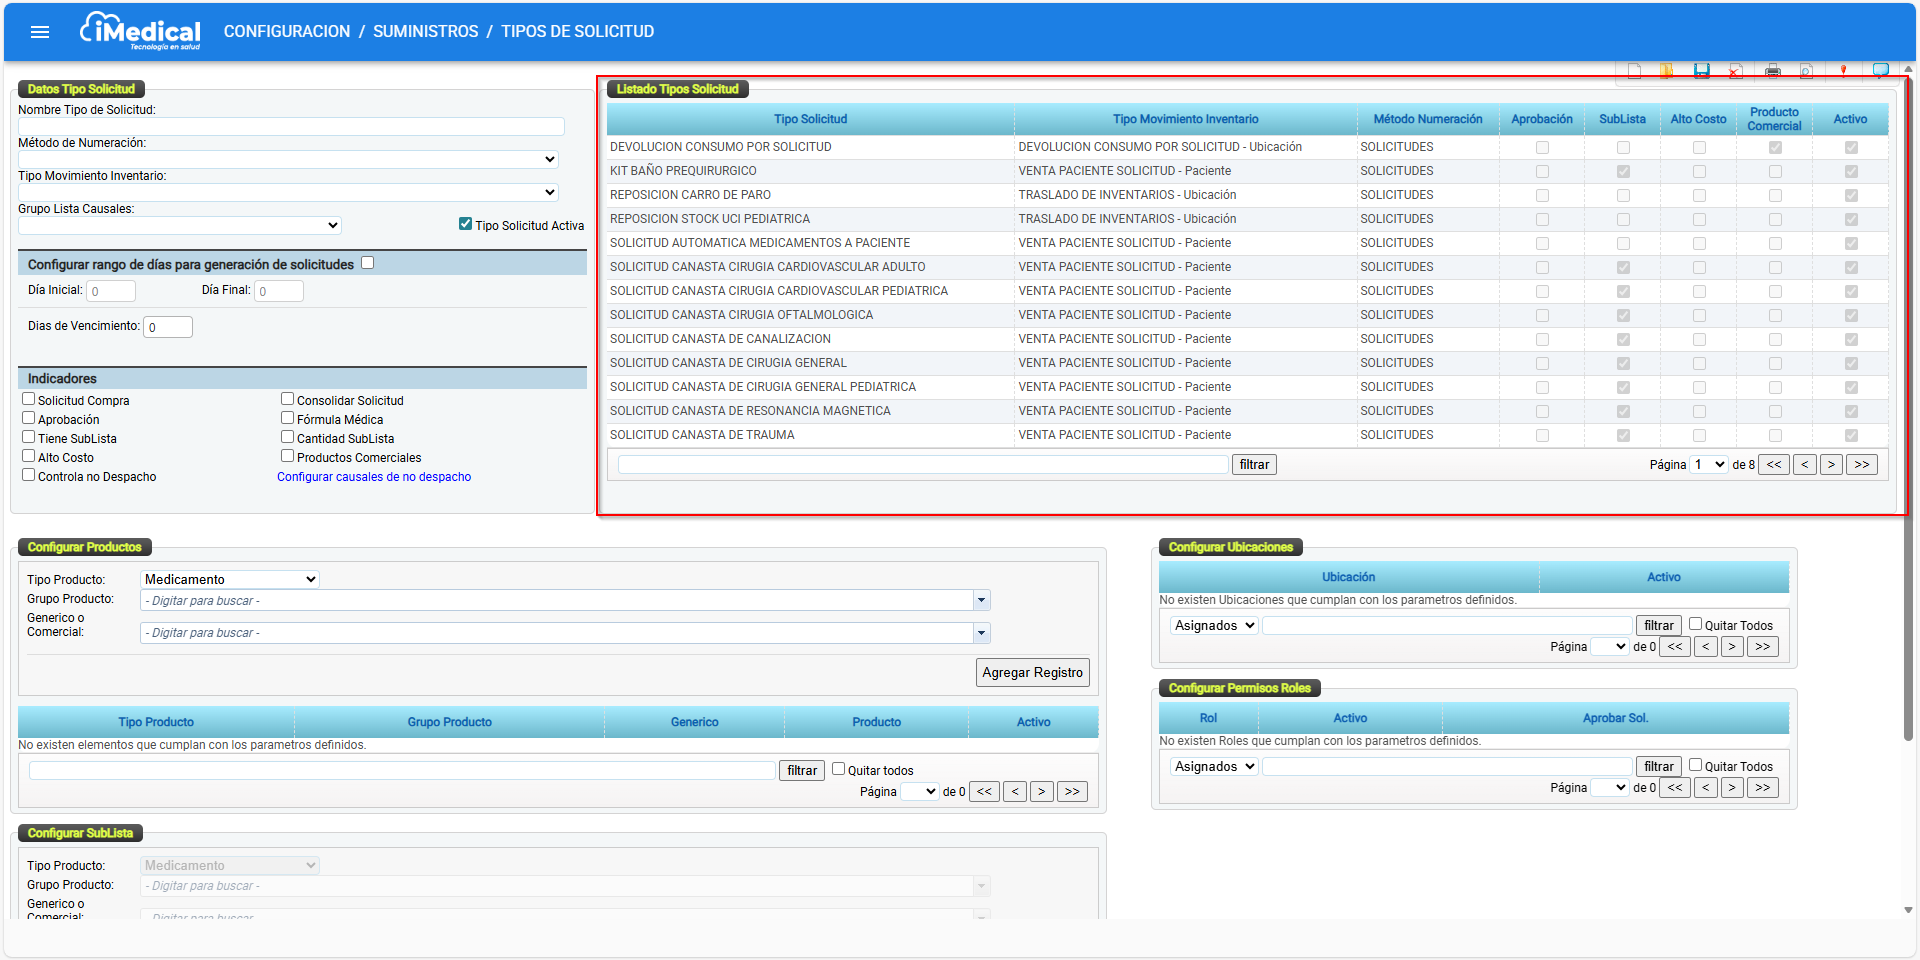Click the delete document red X icon
This screenshot has width=1920, height=960.
click(1736, 70)
